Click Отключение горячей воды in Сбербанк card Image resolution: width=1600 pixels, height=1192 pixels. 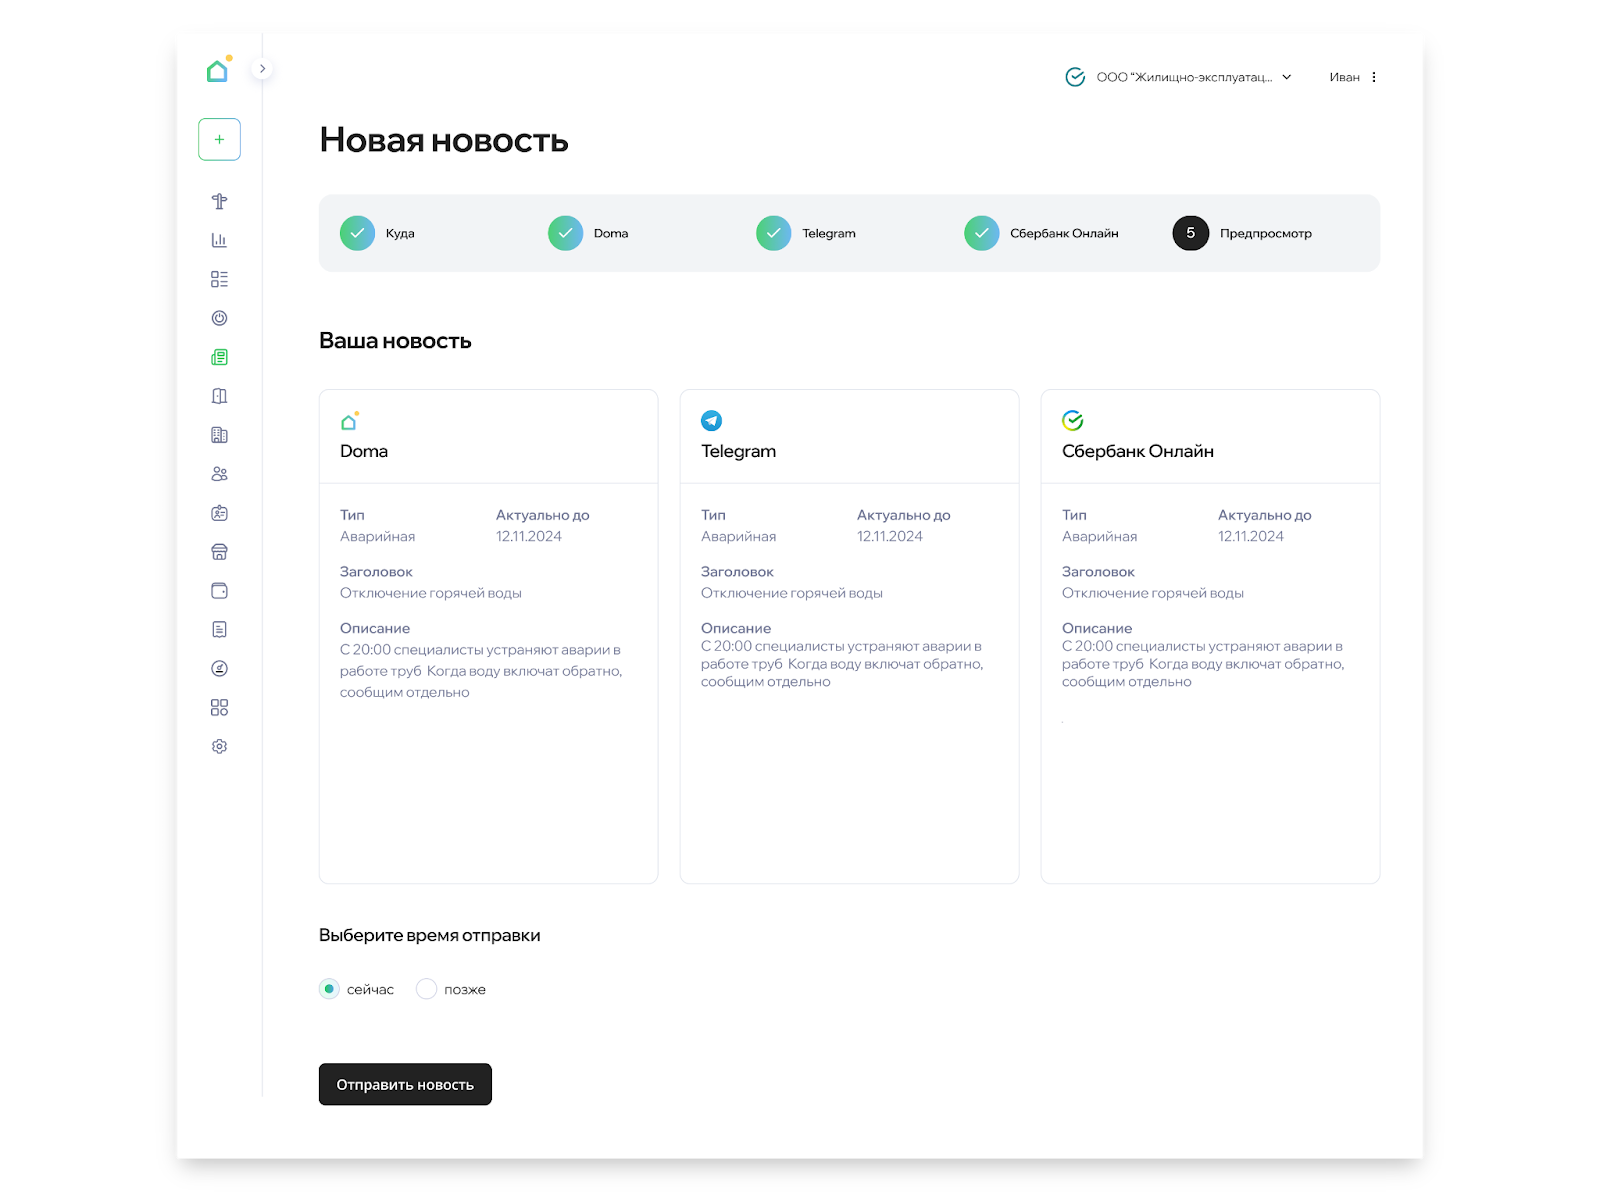click(1153, 593)
